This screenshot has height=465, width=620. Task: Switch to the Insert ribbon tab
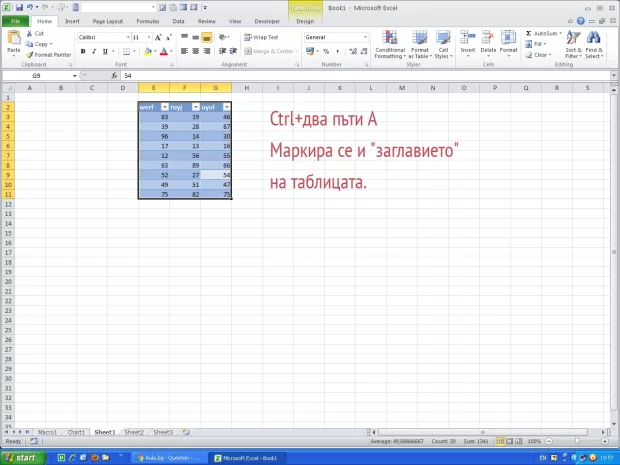[x=72, y=21]
